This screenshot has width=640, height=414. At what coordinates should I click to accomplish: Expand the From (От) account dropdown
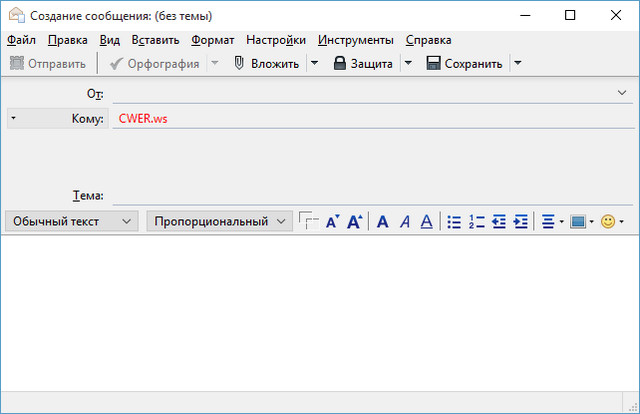[622, 93]
